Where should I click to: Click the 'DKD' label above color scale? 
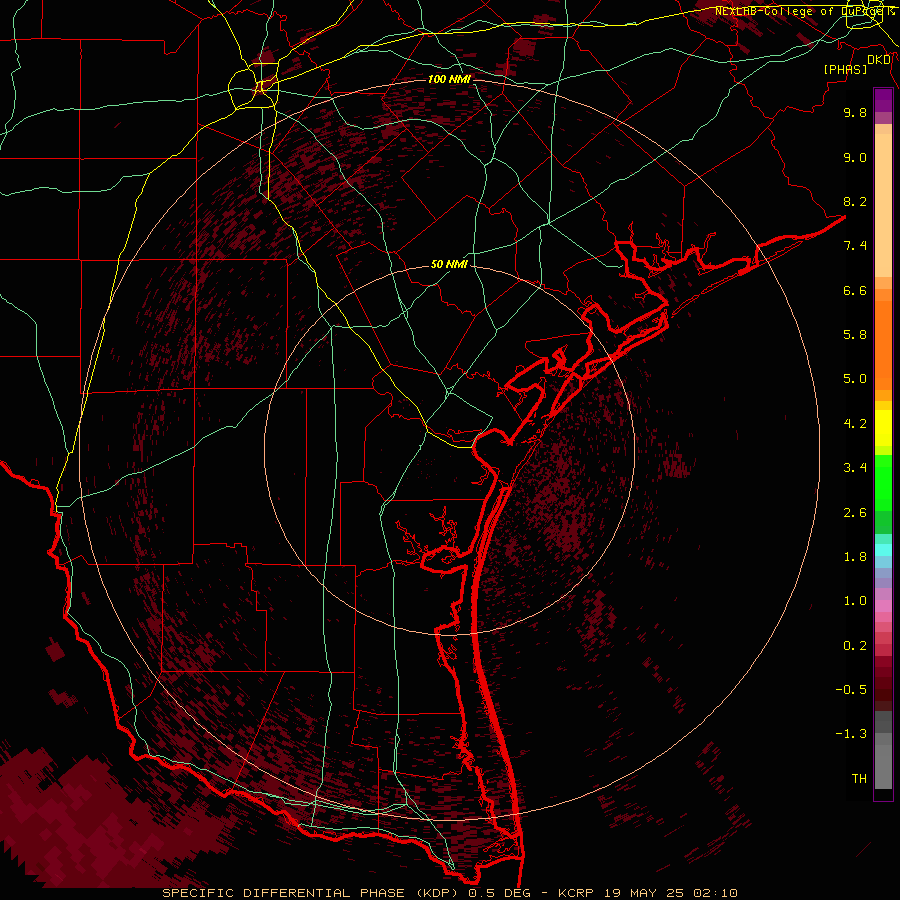coord(878,59)
